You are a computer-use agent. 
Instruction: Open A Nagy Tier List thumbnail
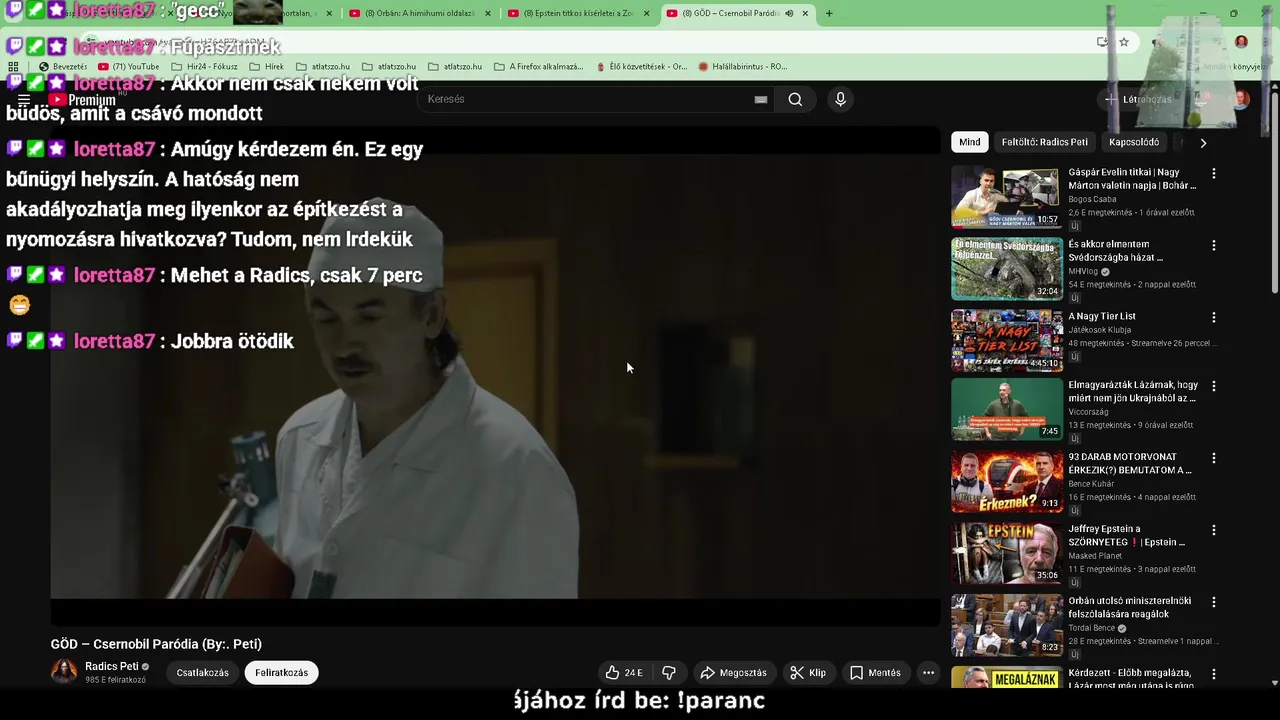(x=1007, y=341)
